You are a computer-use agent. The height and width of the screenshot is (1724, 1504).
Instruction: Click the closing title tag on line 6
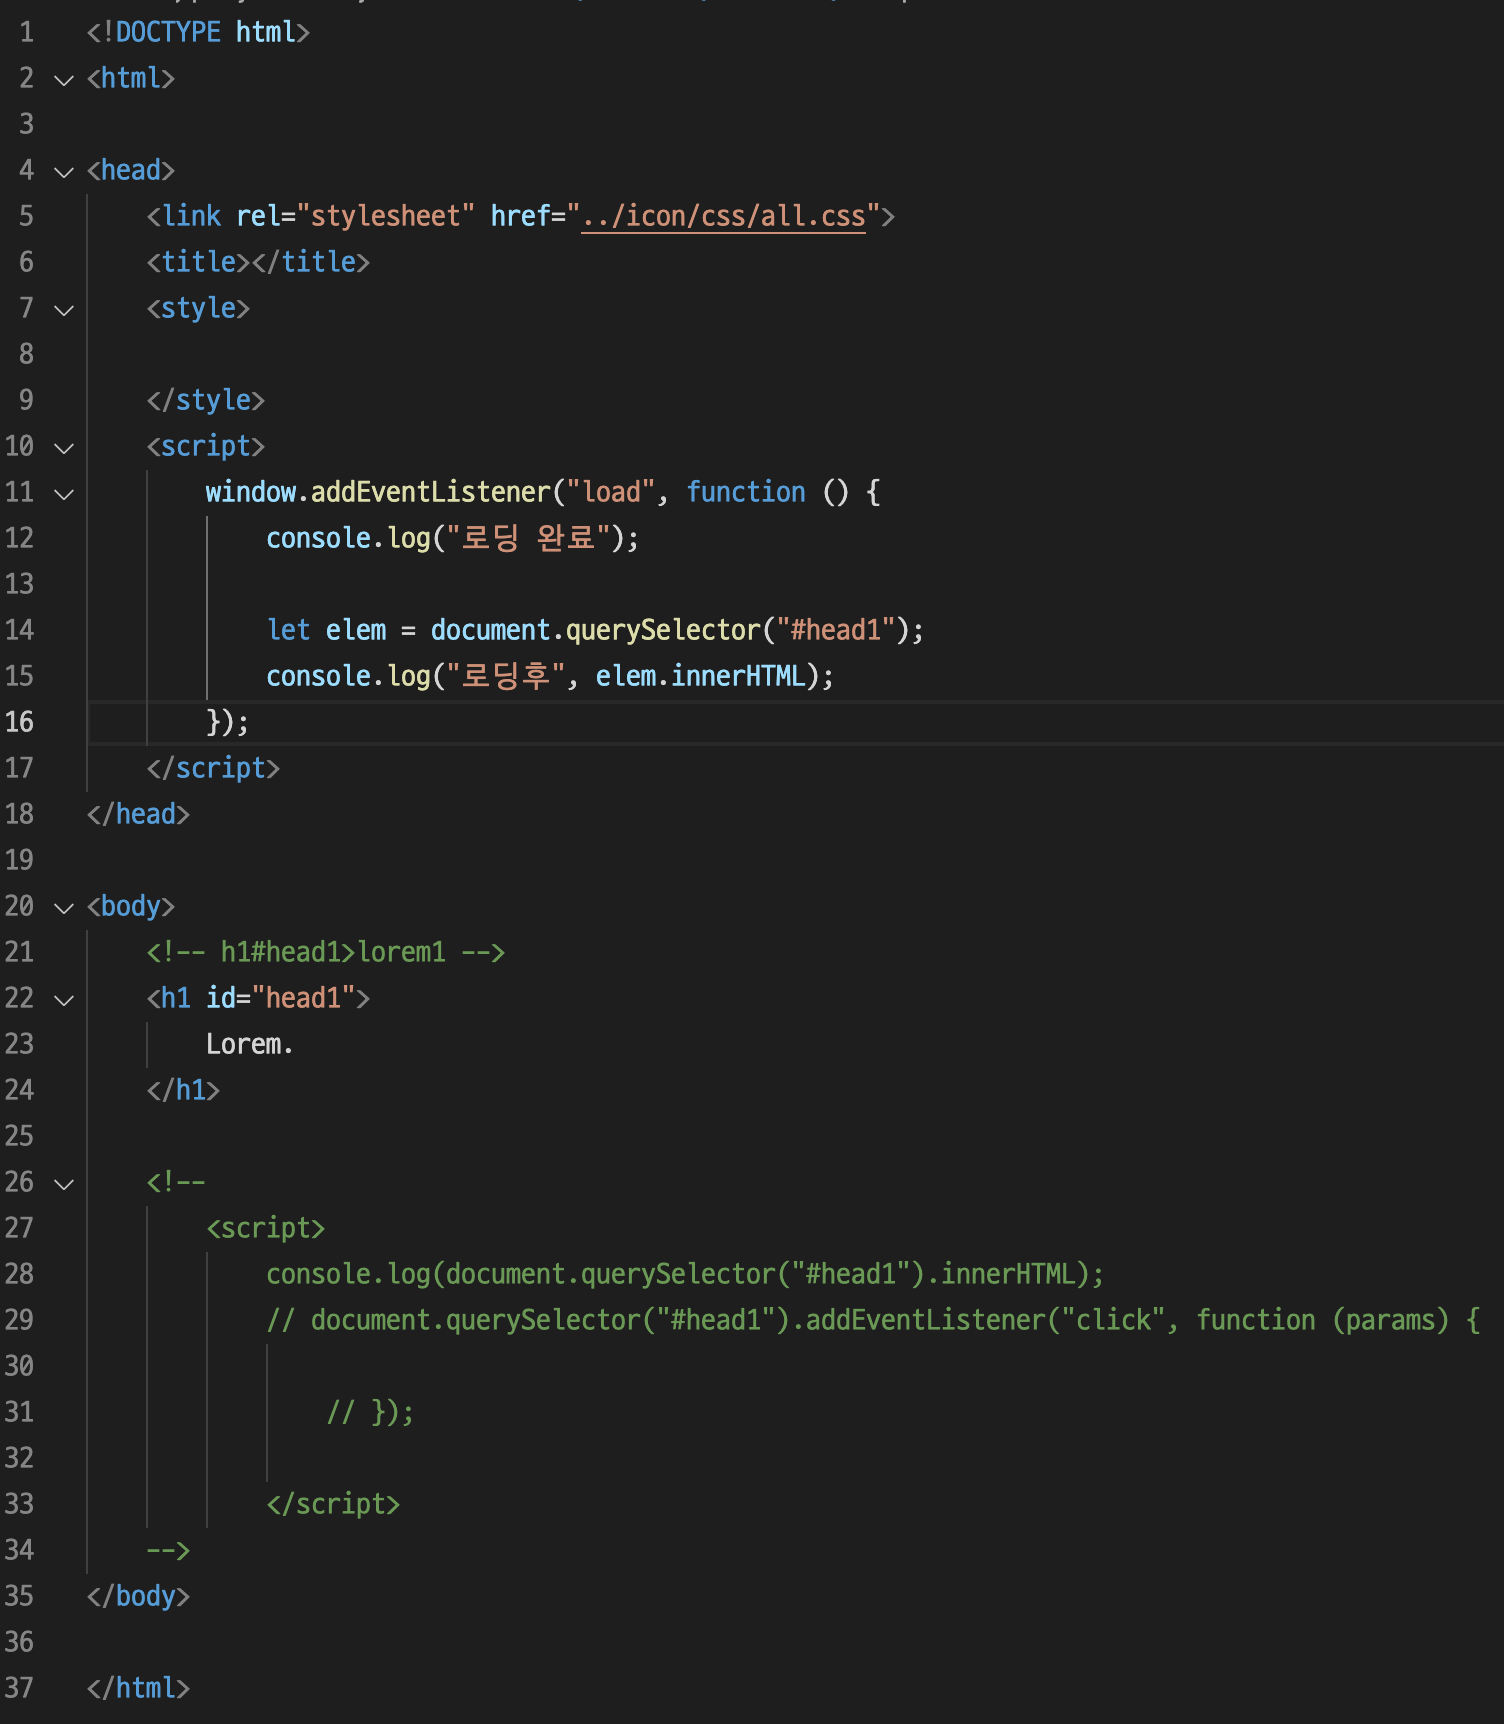(310, 262)
